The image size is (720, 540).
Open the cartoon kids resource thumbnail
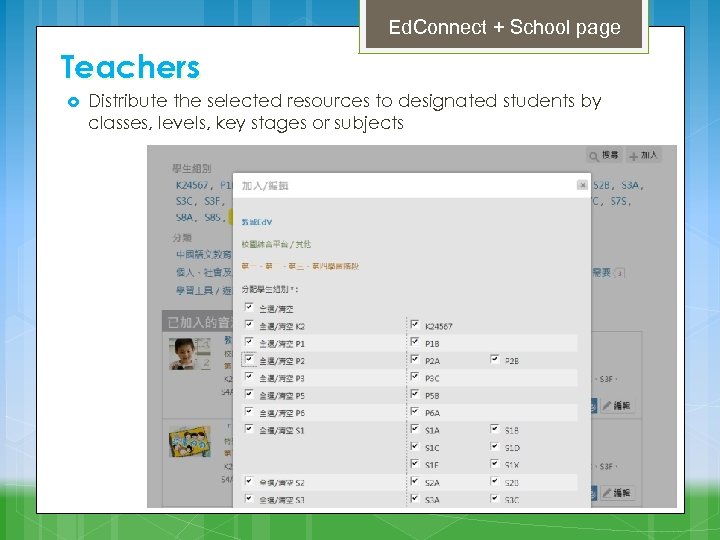click(x=190, y=441)
